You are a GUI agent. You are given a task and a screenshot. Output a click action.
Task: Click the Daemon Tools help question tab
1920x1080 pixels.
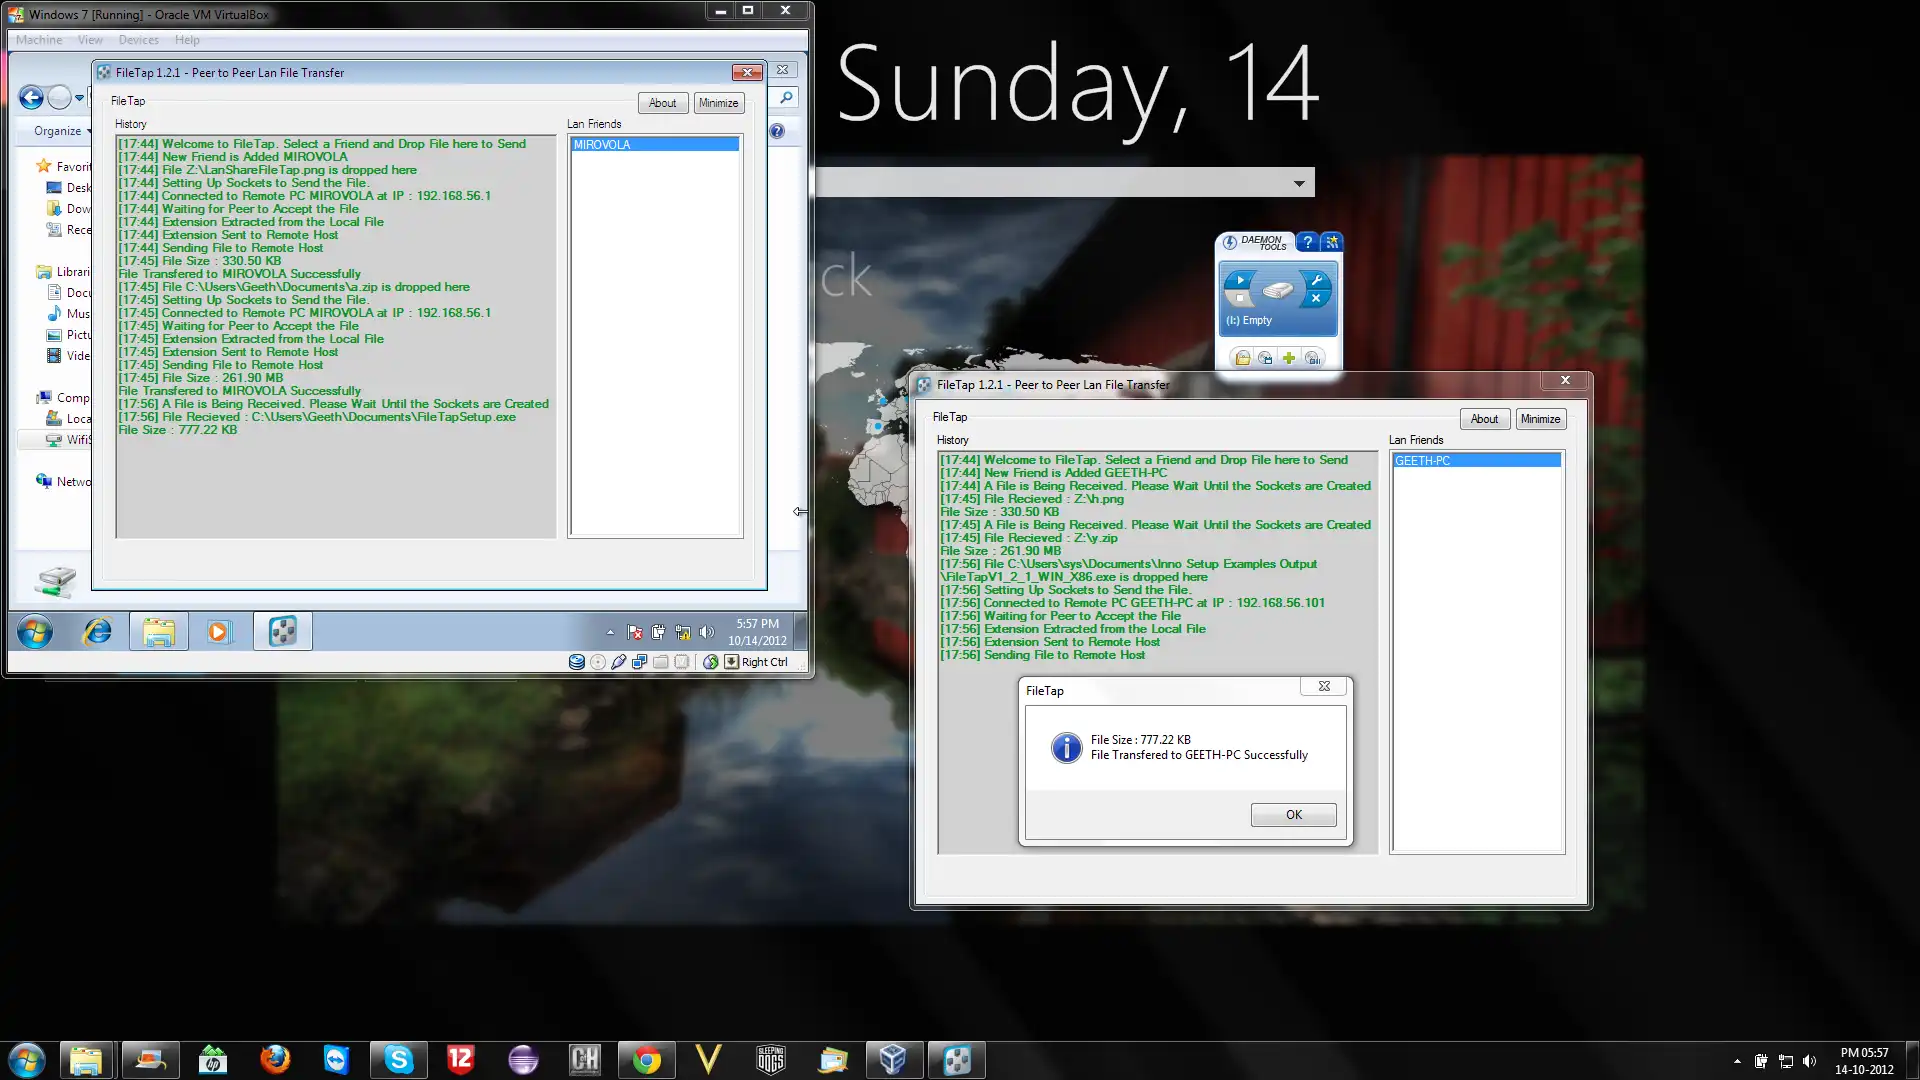pos(1307,242)
